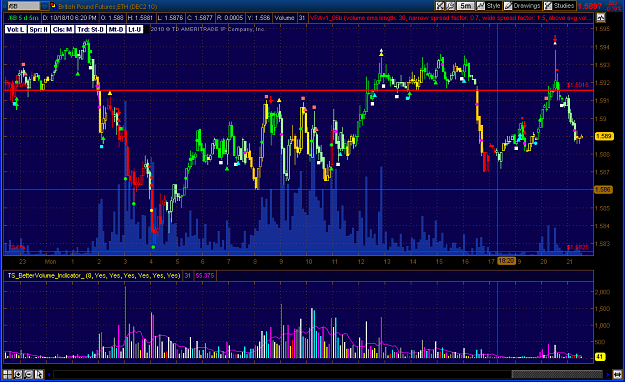Open the 5m timeframe selector
Screen dimensions: 625x382
(x=465, y=6)
